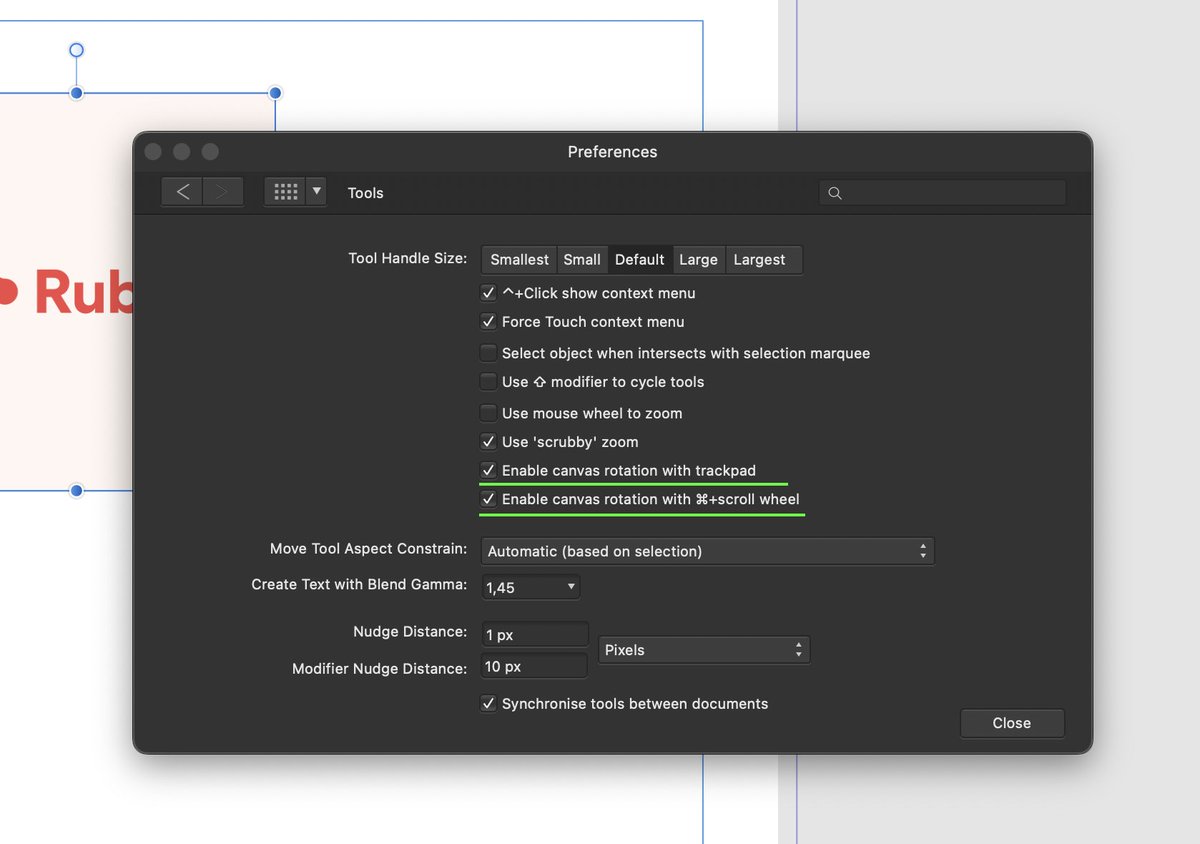Click the search magnifier icon
The image size is (1200, 844).
pyautogui.click(x=835, y=193)
